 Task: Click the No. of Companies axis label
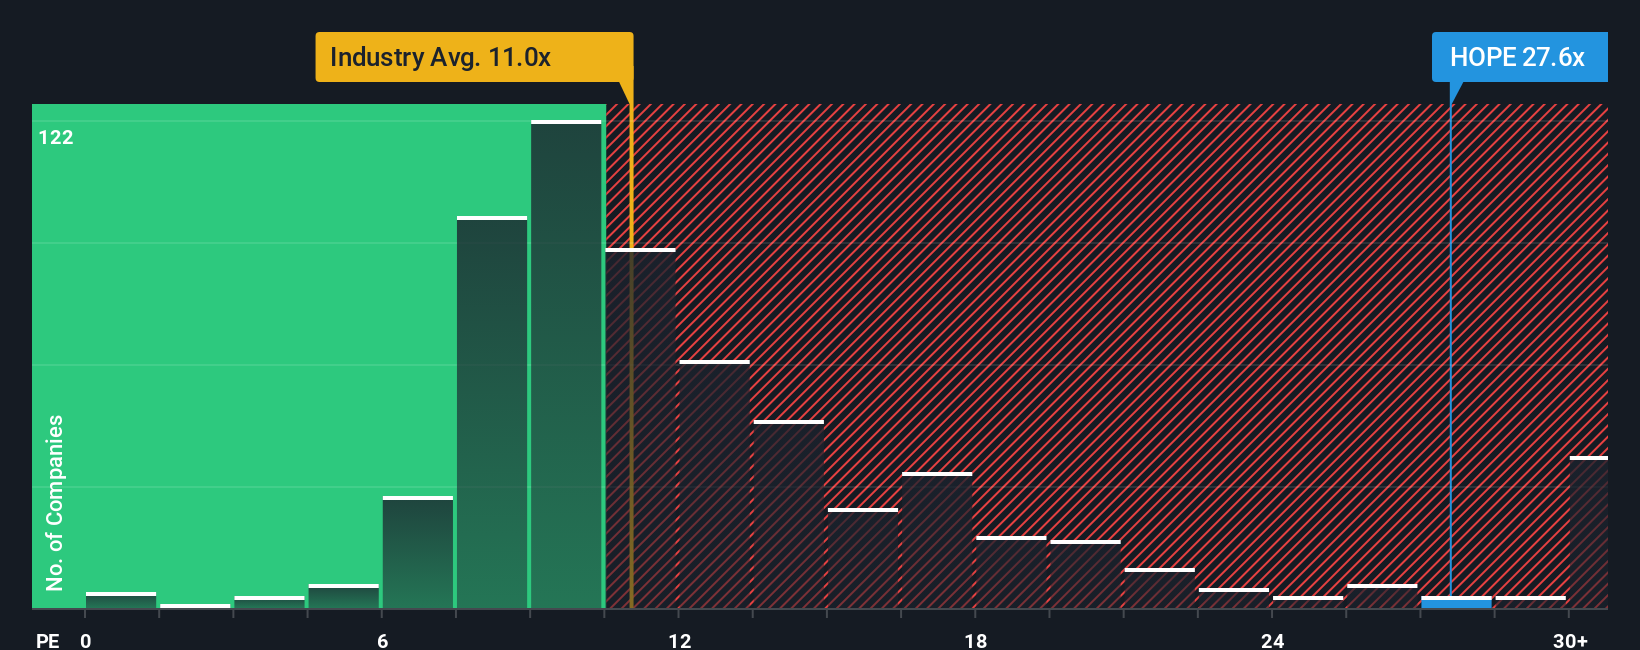pyautogui.click(x=54, y=502)
